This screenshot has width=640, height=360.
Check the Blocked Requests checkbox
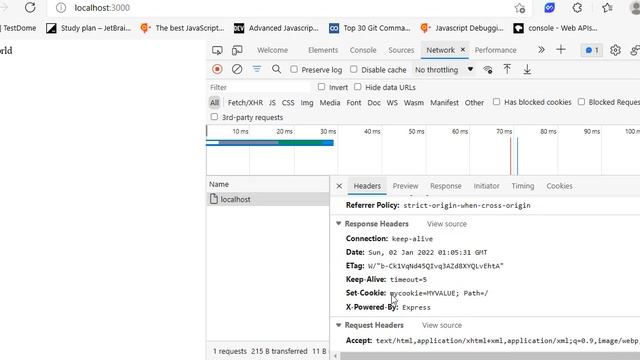(x=581, y=102)
